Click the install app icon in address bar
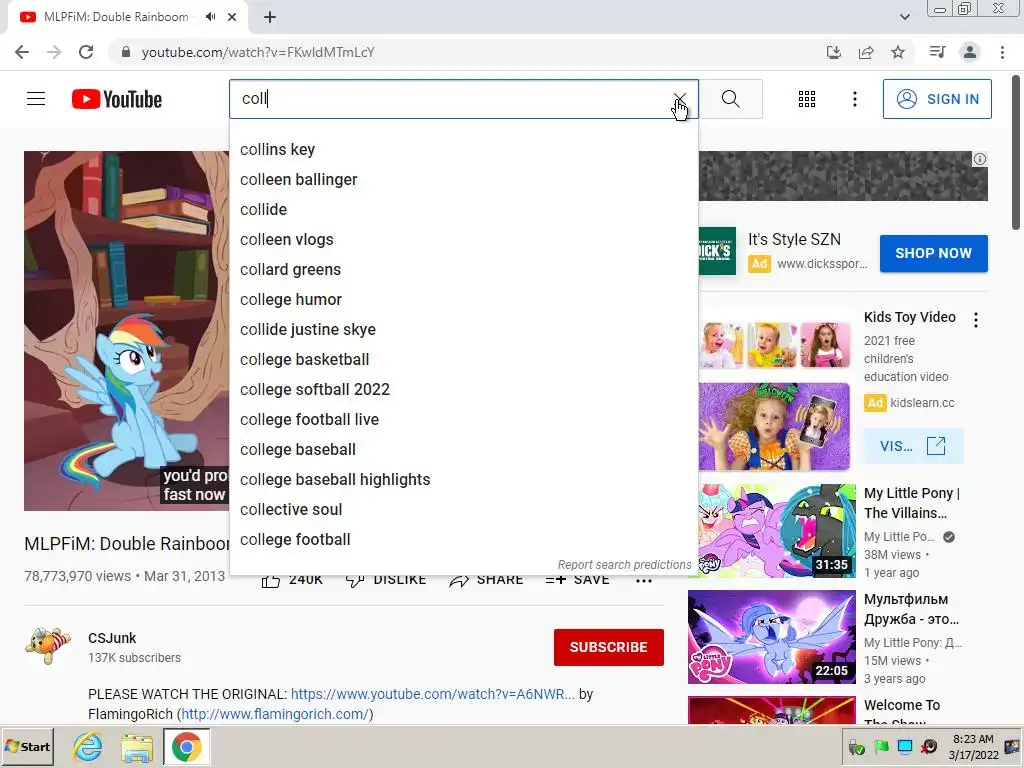This screenshot has width=1024, height=768. pos(833,52)
